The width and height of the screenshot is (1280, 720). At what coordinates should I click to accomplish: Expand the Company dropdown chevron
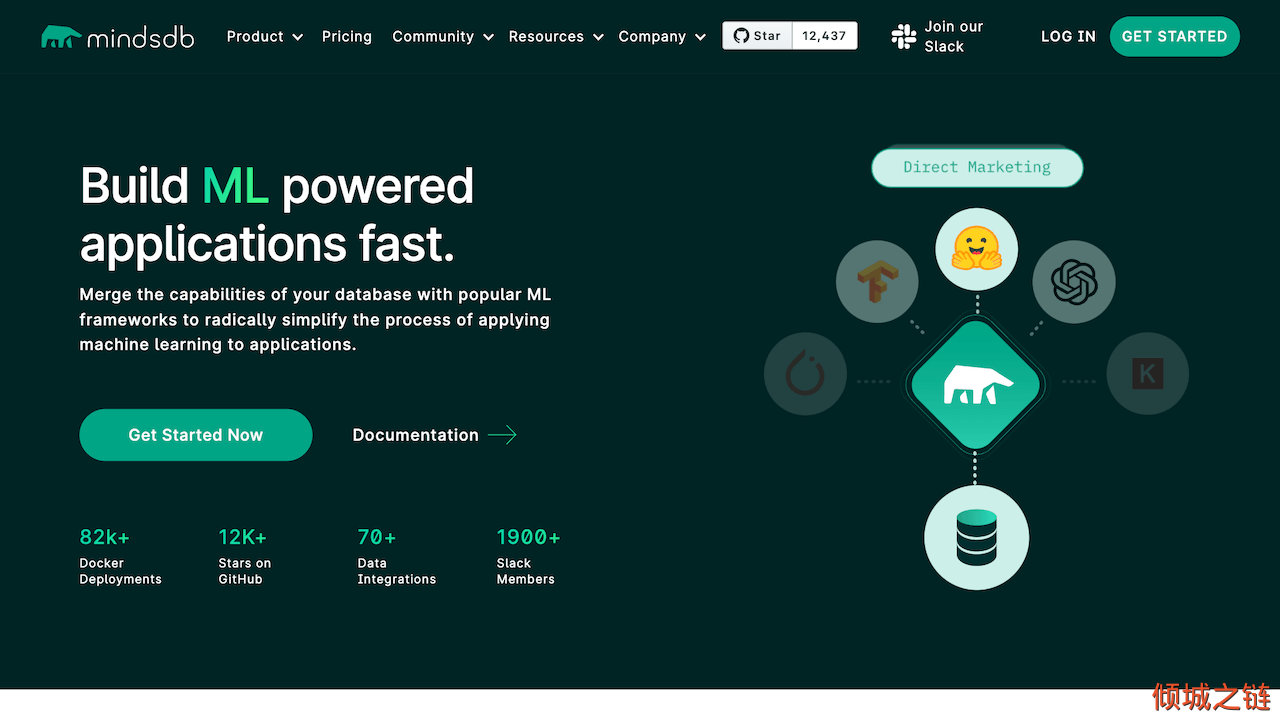pos(700,37)
